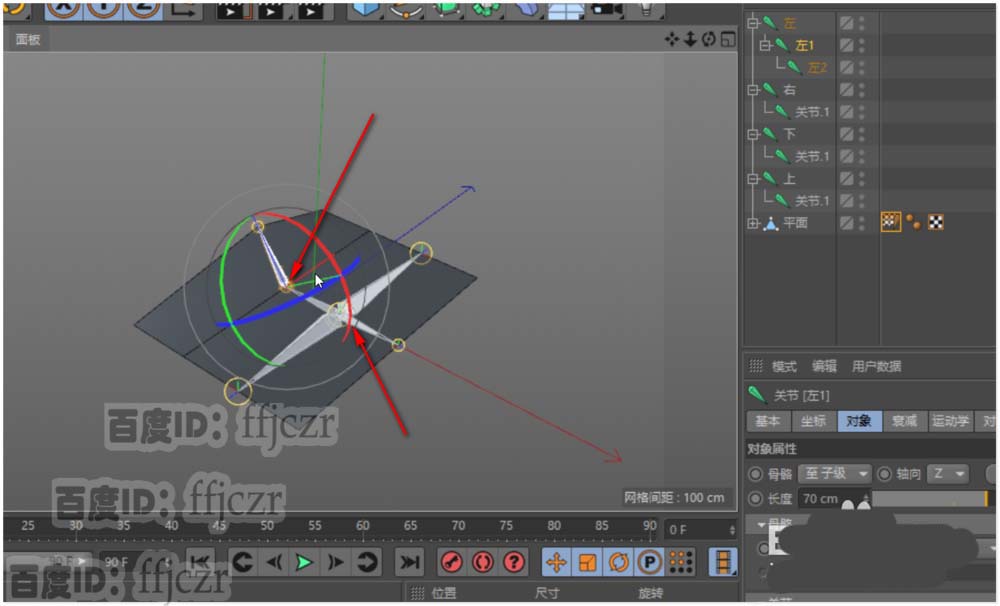Viewport: 1000px width, 606px height.
Task: Click the checkerboard tag on the 平面 row
Action: [936, 222]
